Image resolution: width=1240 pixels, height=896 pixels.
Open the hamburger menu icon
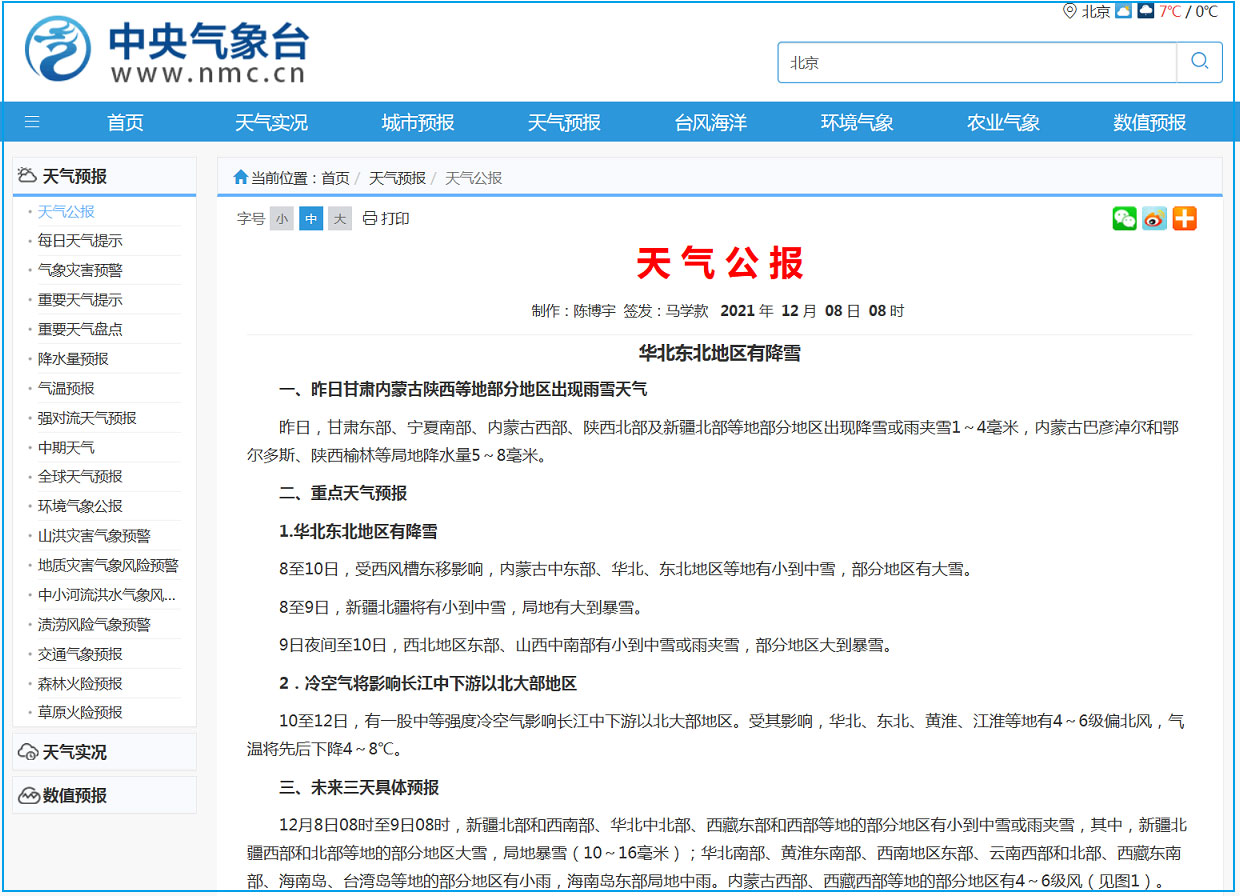point(32,122)
